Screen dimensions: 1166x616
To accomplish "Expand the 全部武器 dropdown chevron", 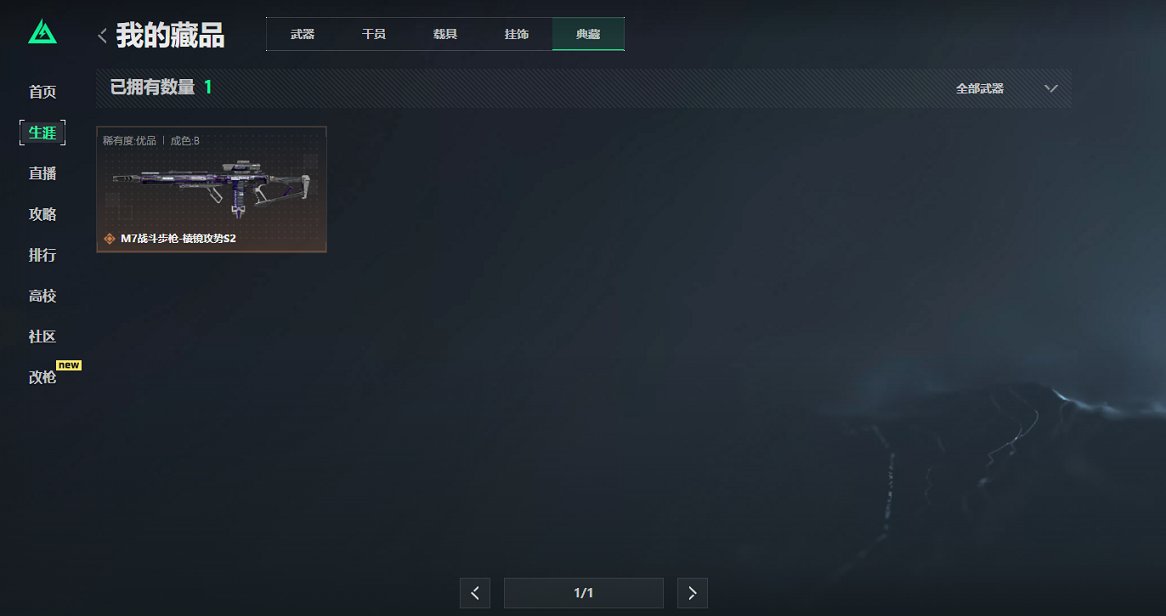I will [1051, 89].
